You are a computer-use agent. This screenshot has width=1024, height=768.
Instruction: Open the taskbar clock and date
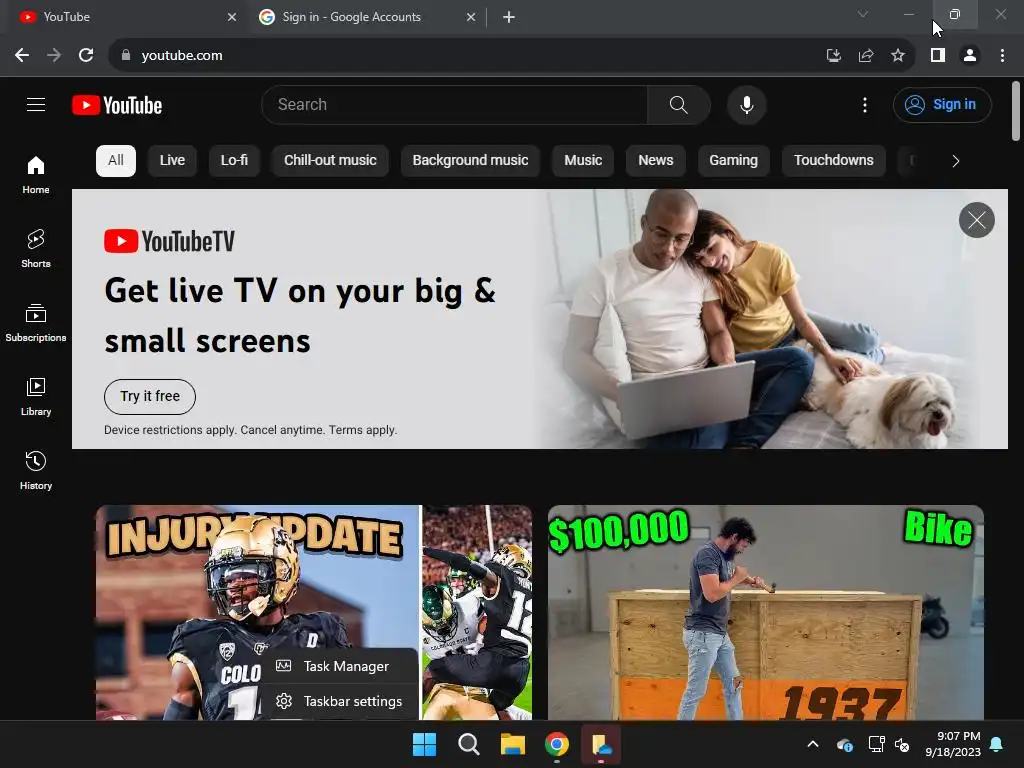point(953,744)
